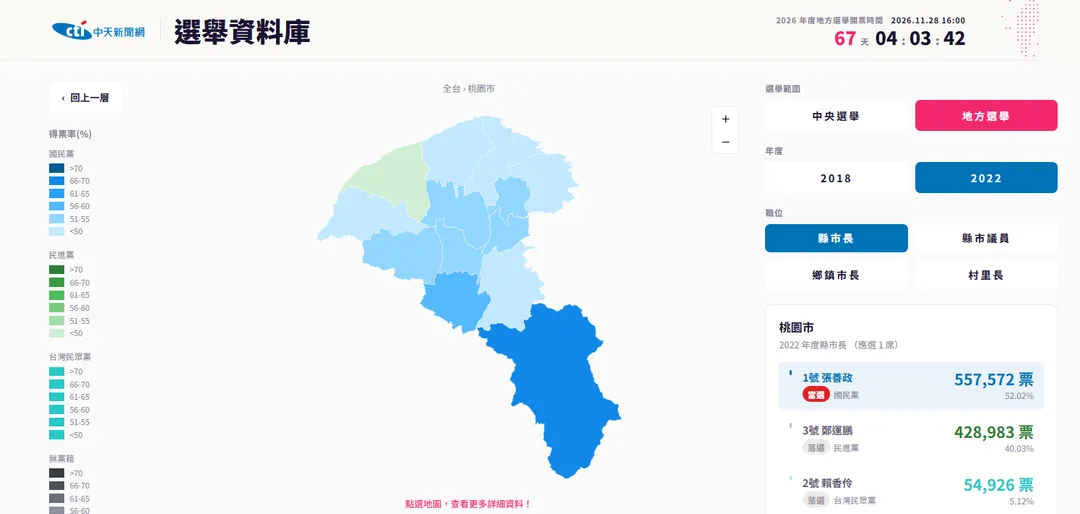Zoom out the map with minus button

[x=725, y=142]
